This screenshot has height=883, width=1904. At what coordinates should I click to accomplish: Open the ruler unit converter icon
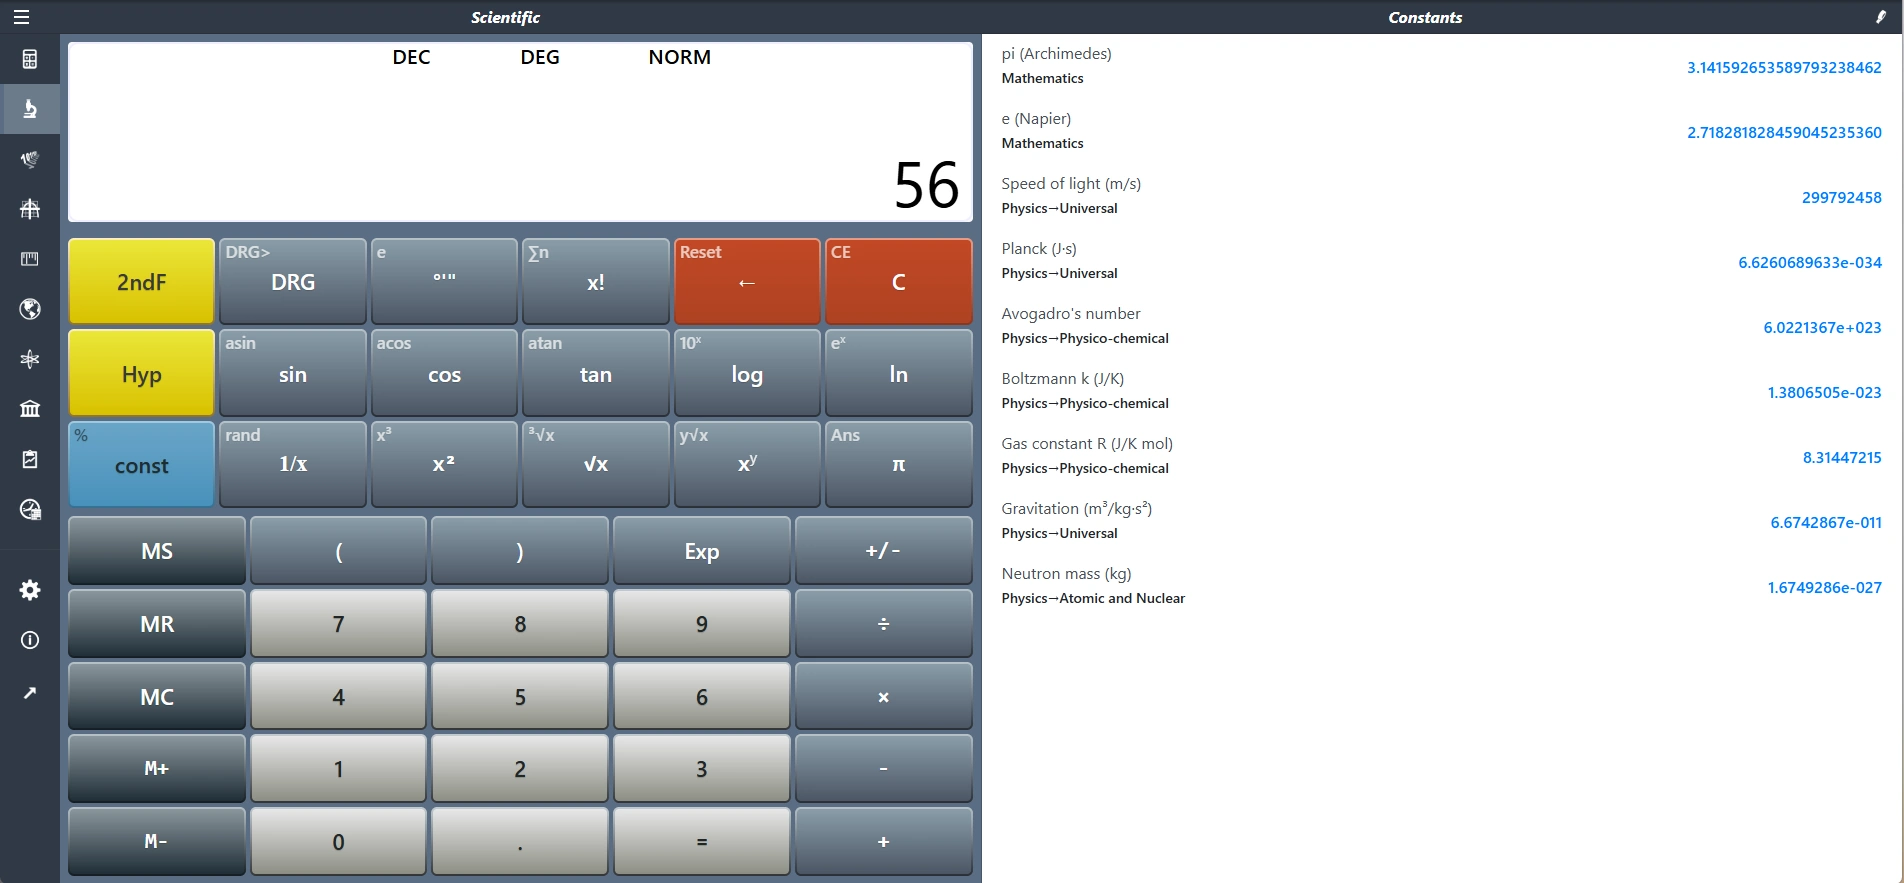point(30,259)
